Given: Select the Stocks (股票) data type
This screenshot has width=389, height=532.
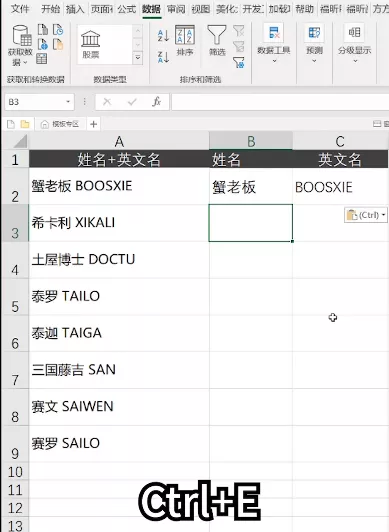Looking at the screenshot, I should (x=91, y=44).
